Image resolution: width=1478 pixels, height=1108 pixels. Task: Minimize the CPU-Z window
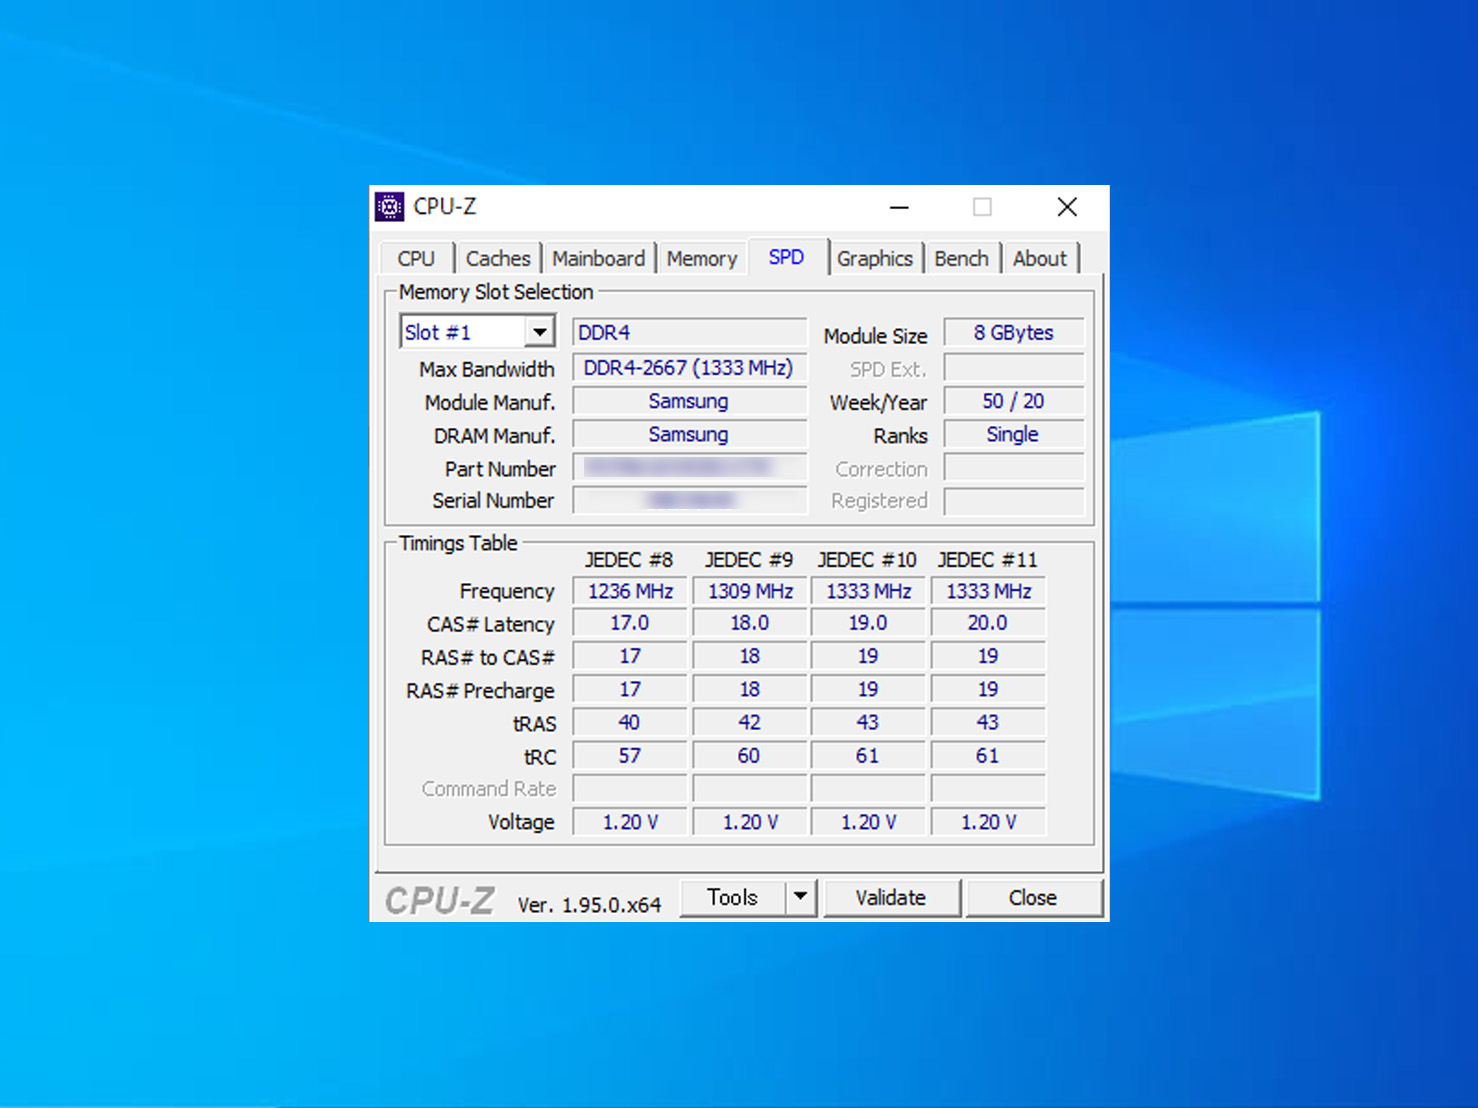coord(899,207)
